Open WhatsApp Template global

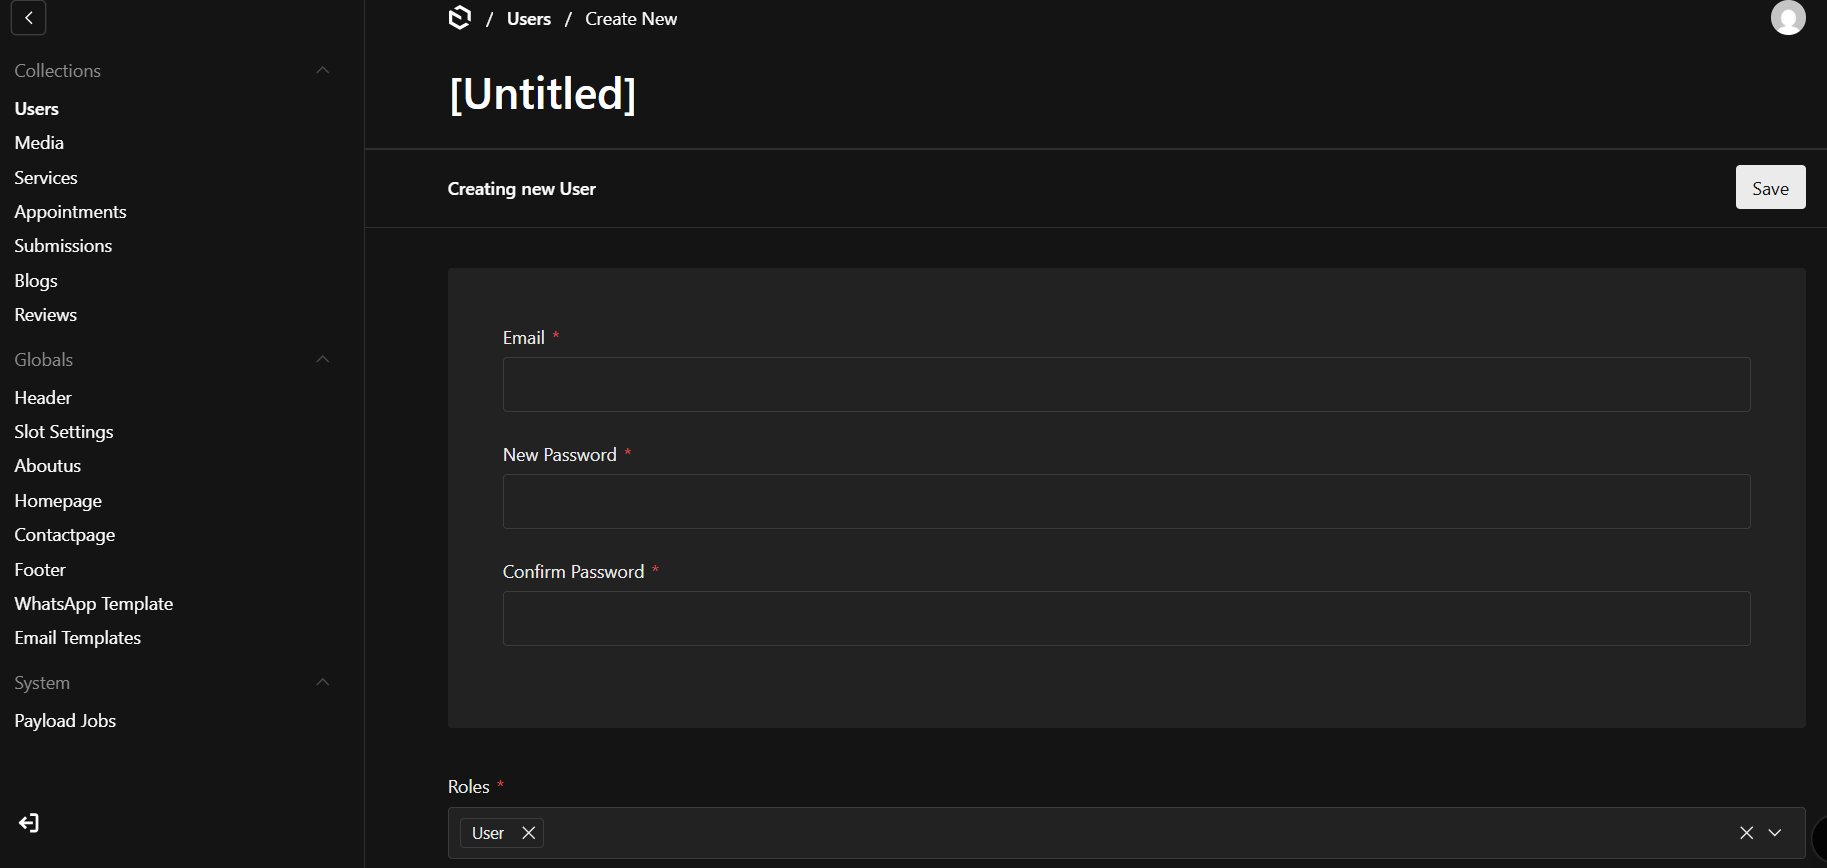pyautogui.click(x=94, y=604)
